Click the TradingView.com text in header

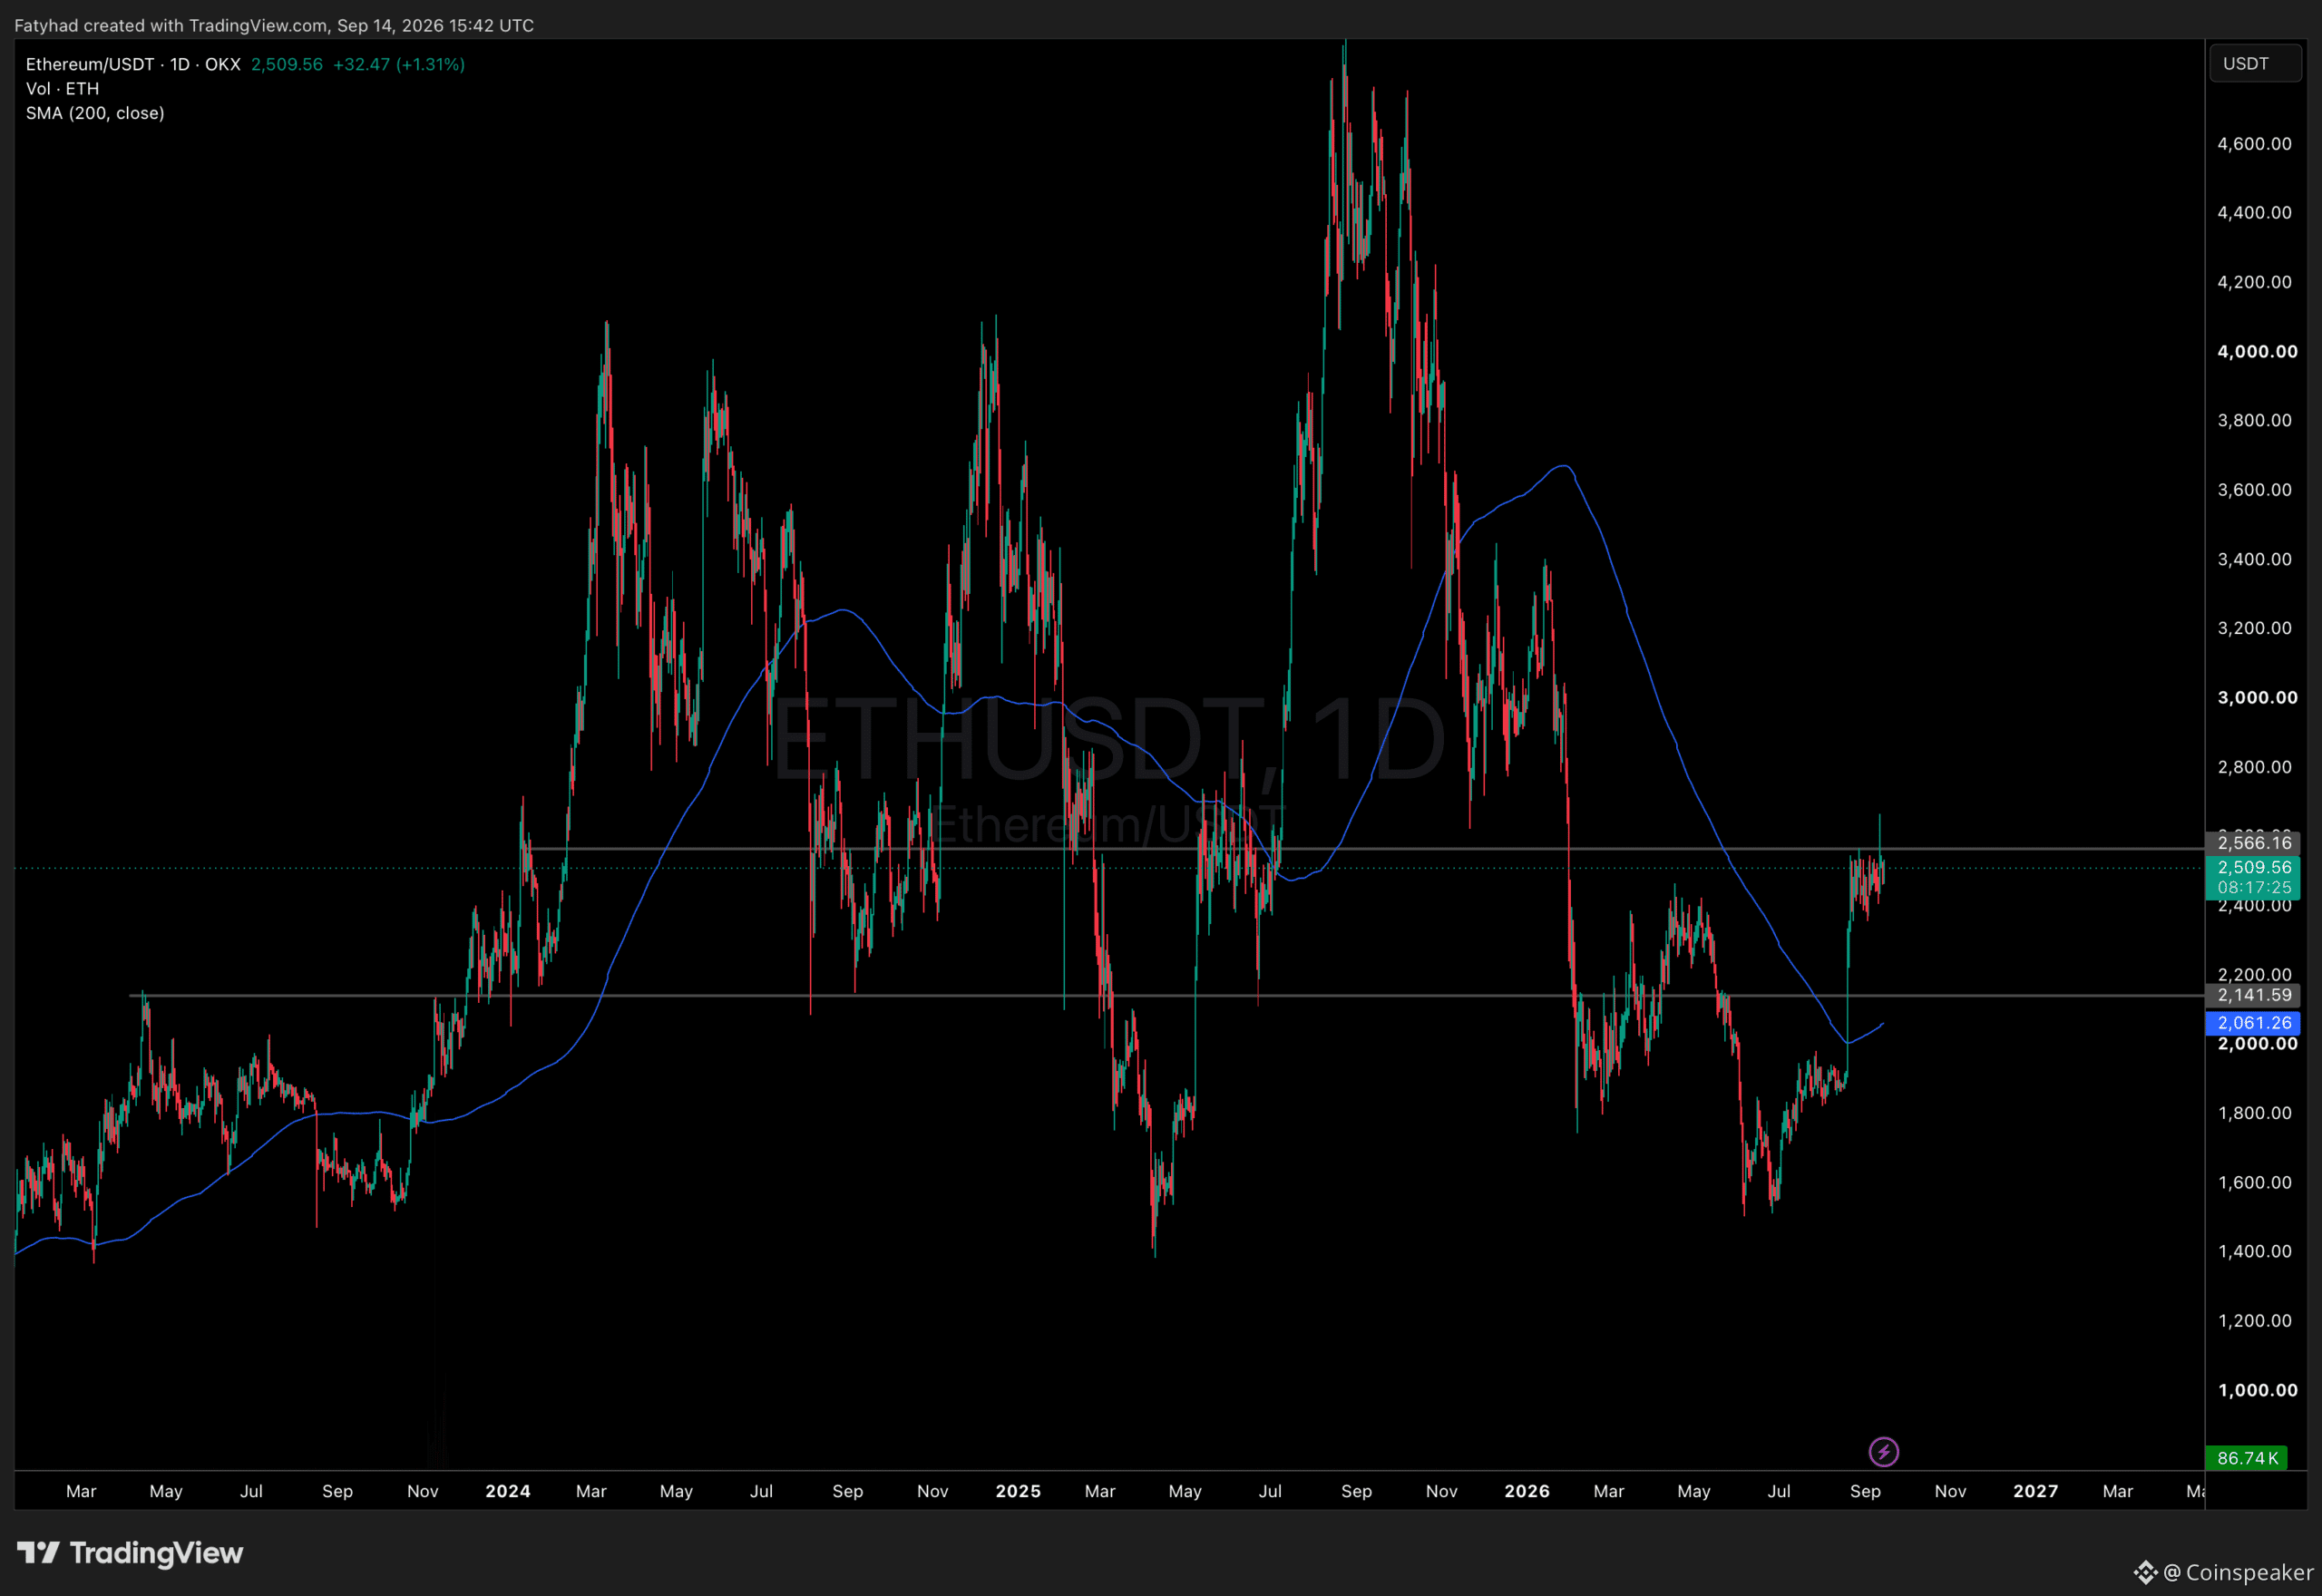pos(258,25)
